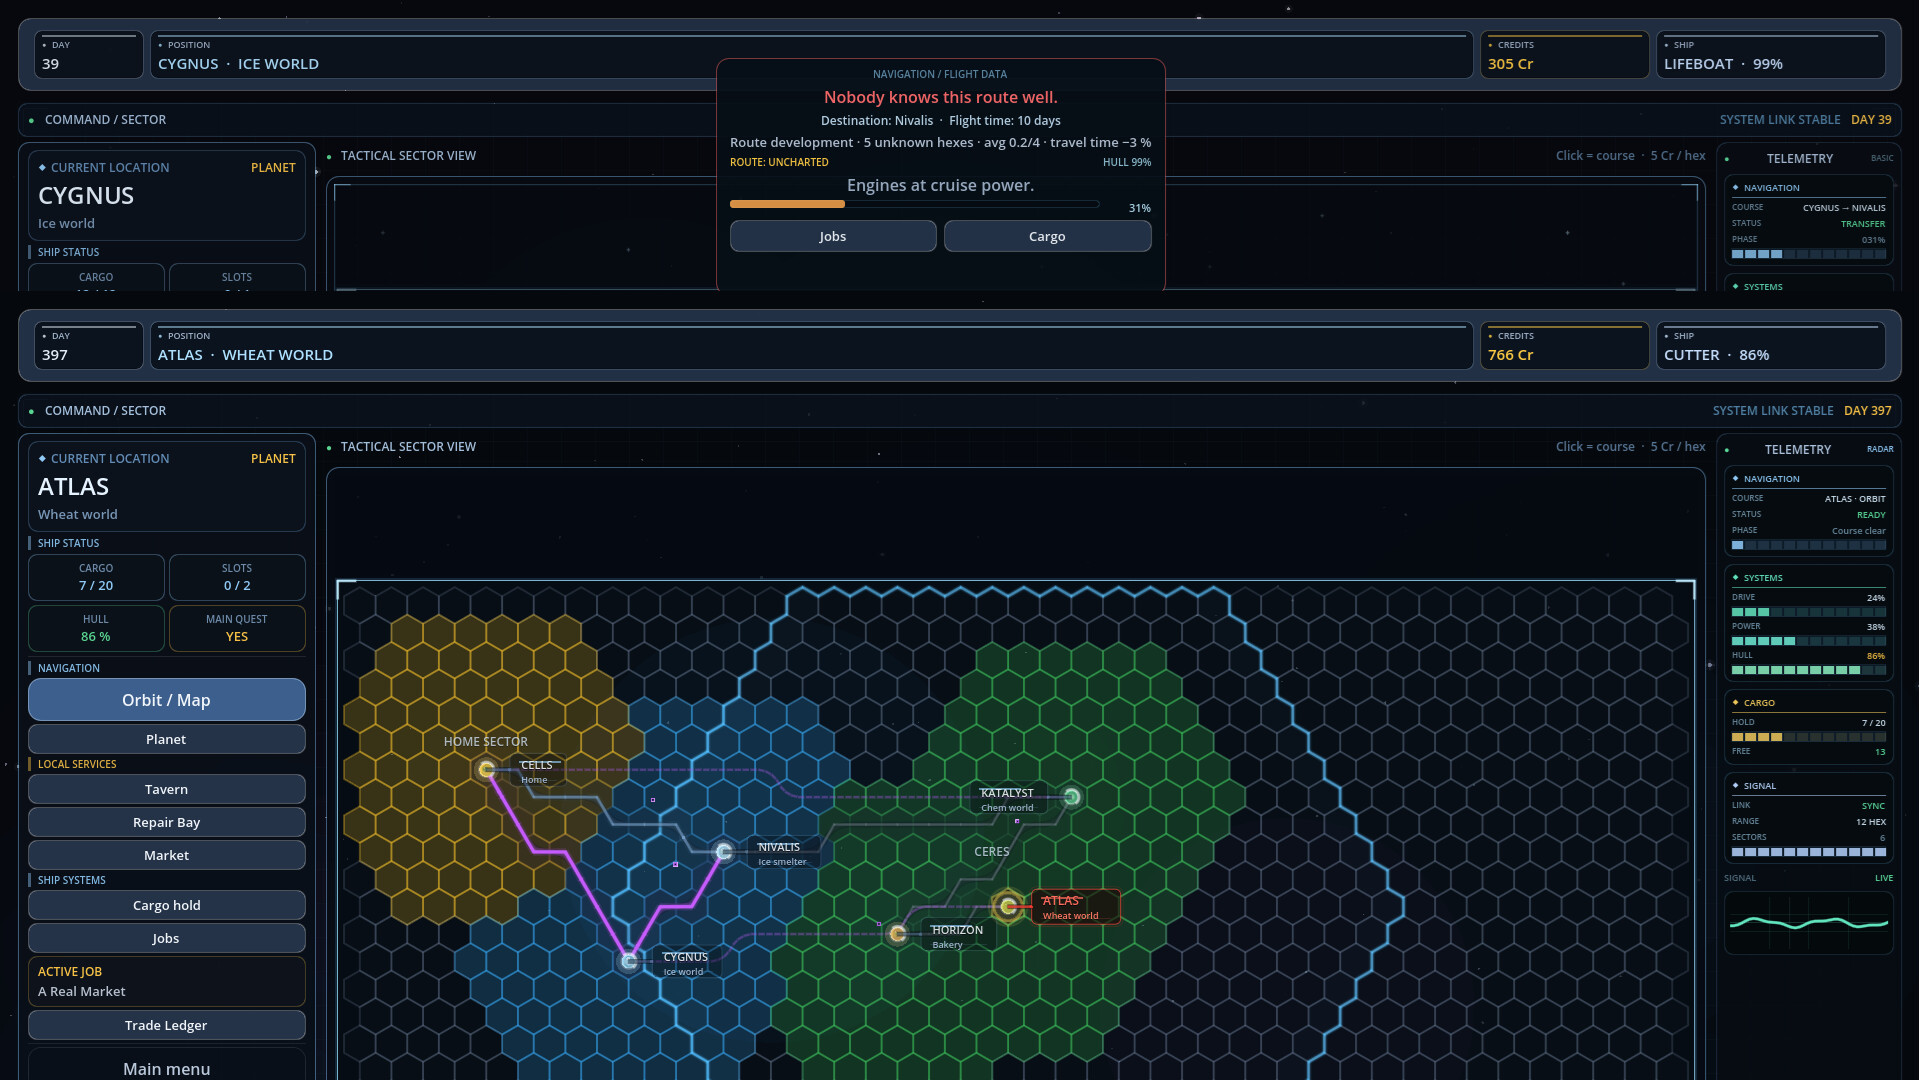The image size is (1920, 1080).
Task: Click the DAY 397 counter box
Action: (89, 346)
